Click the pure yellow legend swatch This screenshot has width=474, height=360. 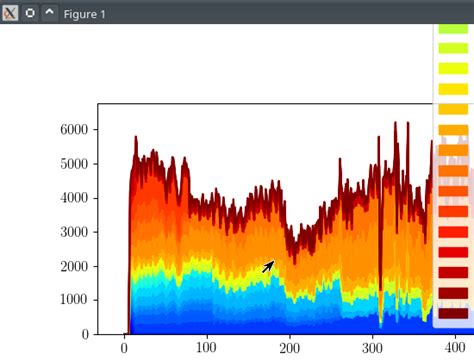(x=453, y=68)
